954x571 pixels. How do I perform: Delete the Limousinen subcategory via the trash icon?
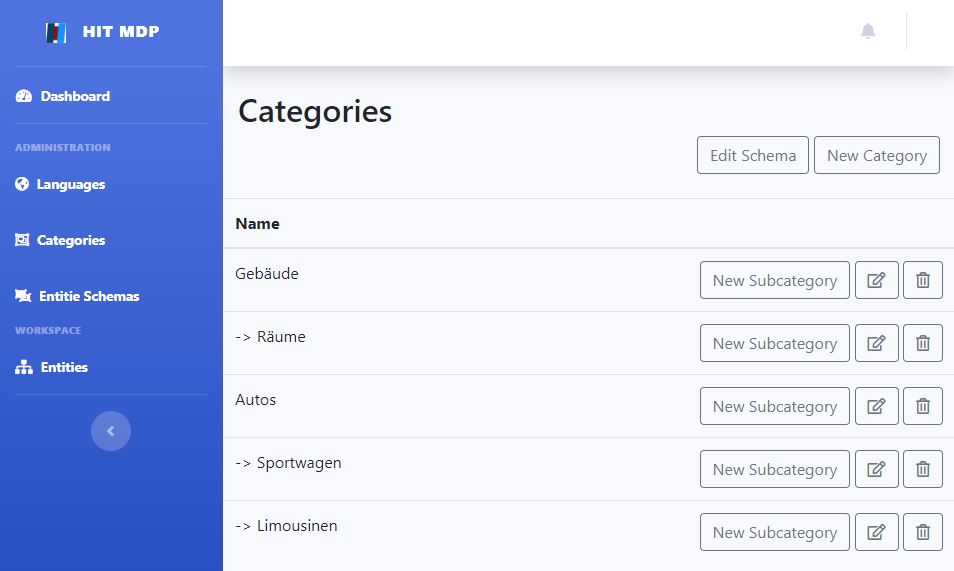(x=922, y=532)
